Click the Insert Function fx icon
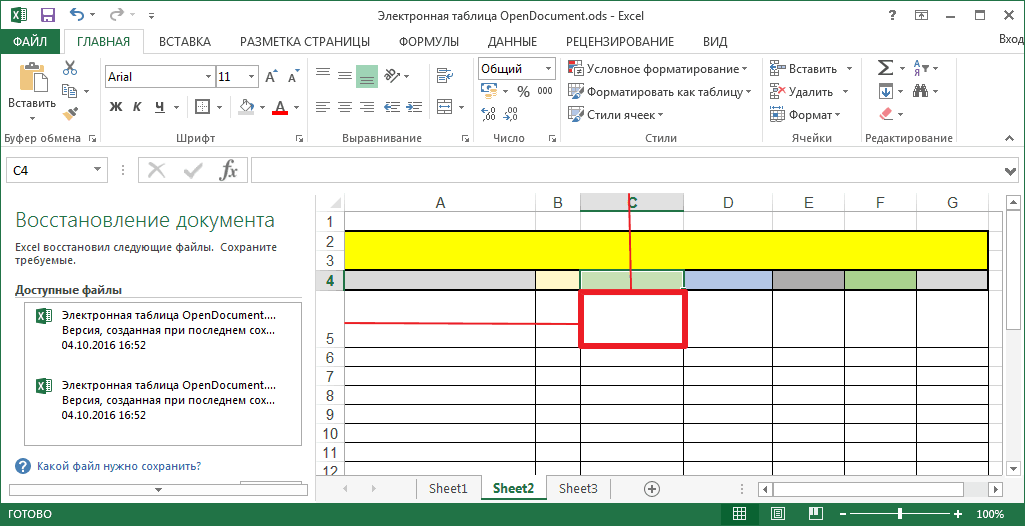Screen dimensions: 1025x526 pos(229,171)
